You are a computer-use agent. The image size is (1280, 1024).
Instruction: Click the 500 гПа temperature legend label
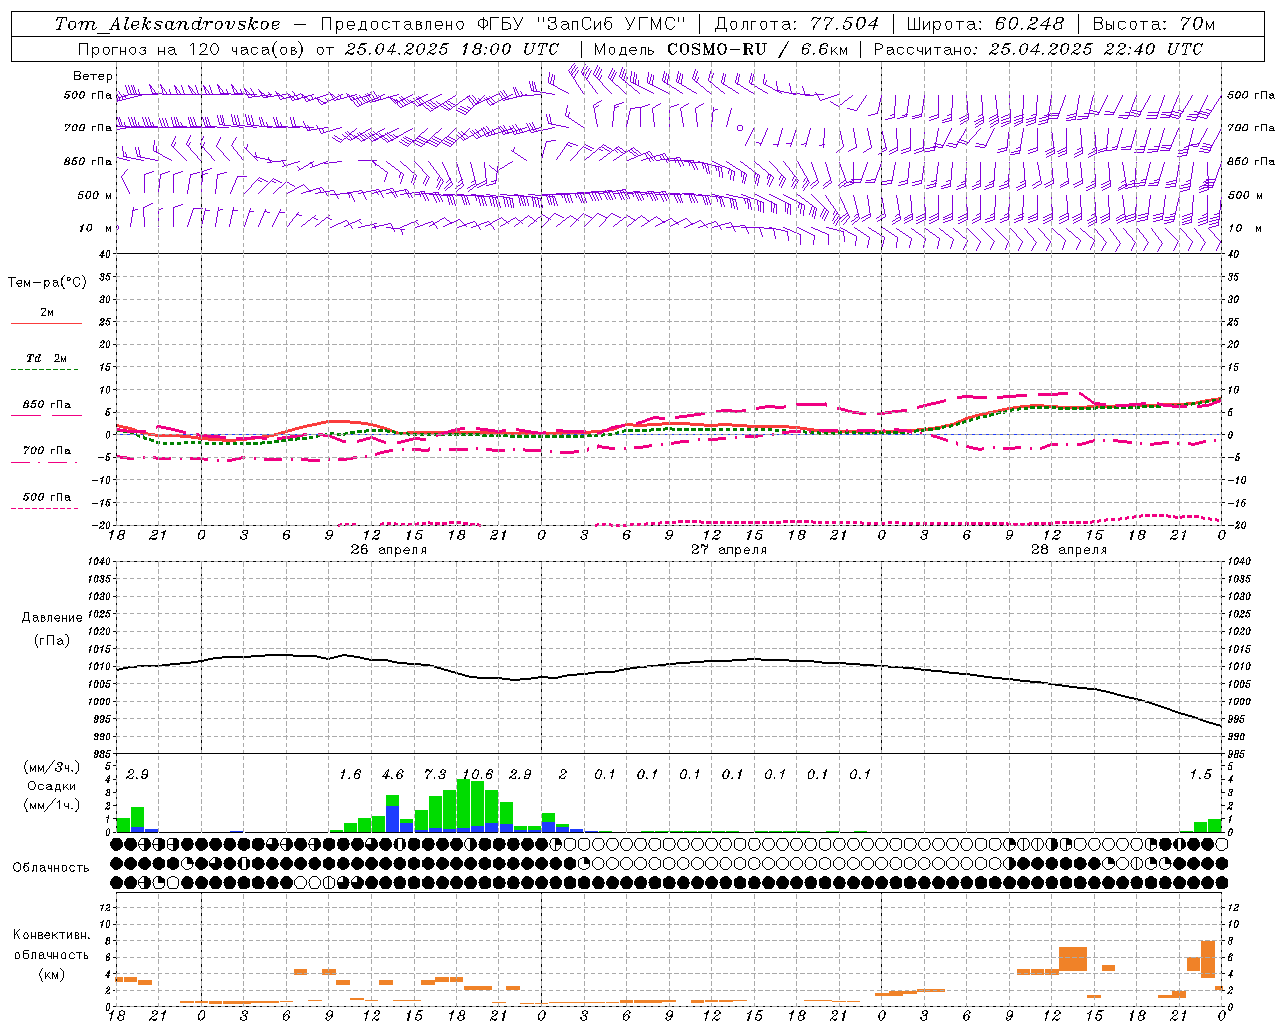[47, 497]
